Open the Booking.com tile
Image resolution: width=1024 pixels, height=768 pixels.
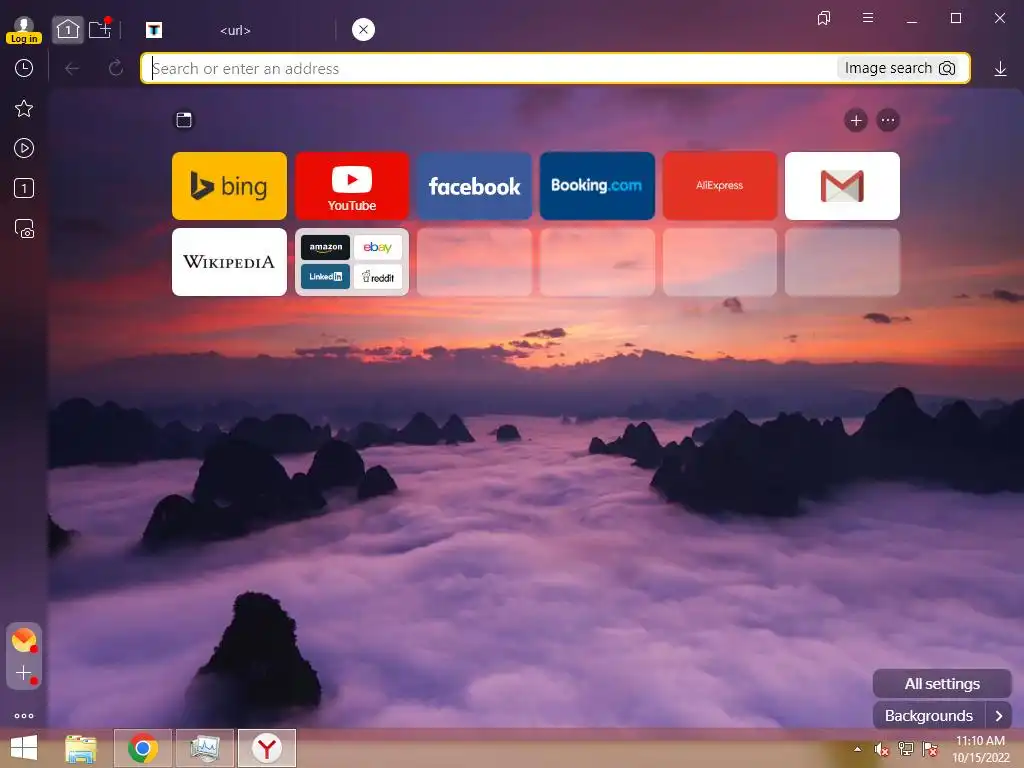point(597,186)
